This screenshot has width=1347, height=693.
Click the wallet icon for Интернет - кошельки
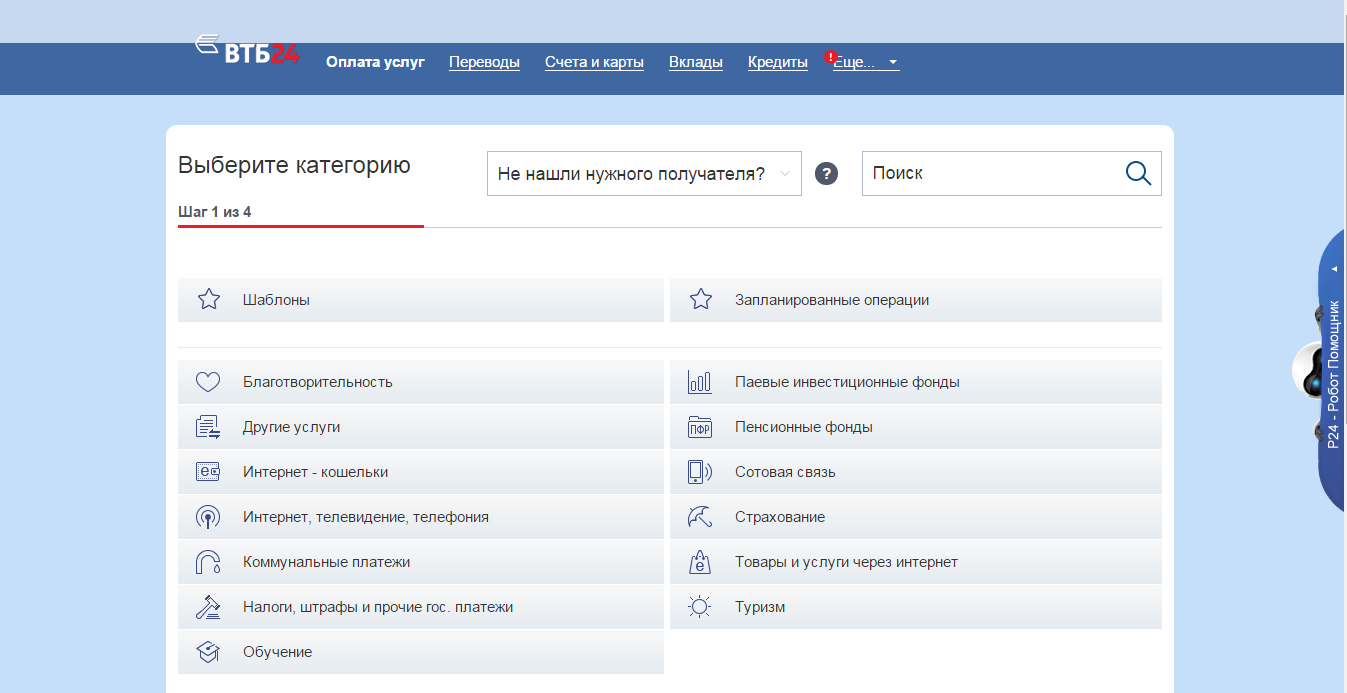click(208, 472)
